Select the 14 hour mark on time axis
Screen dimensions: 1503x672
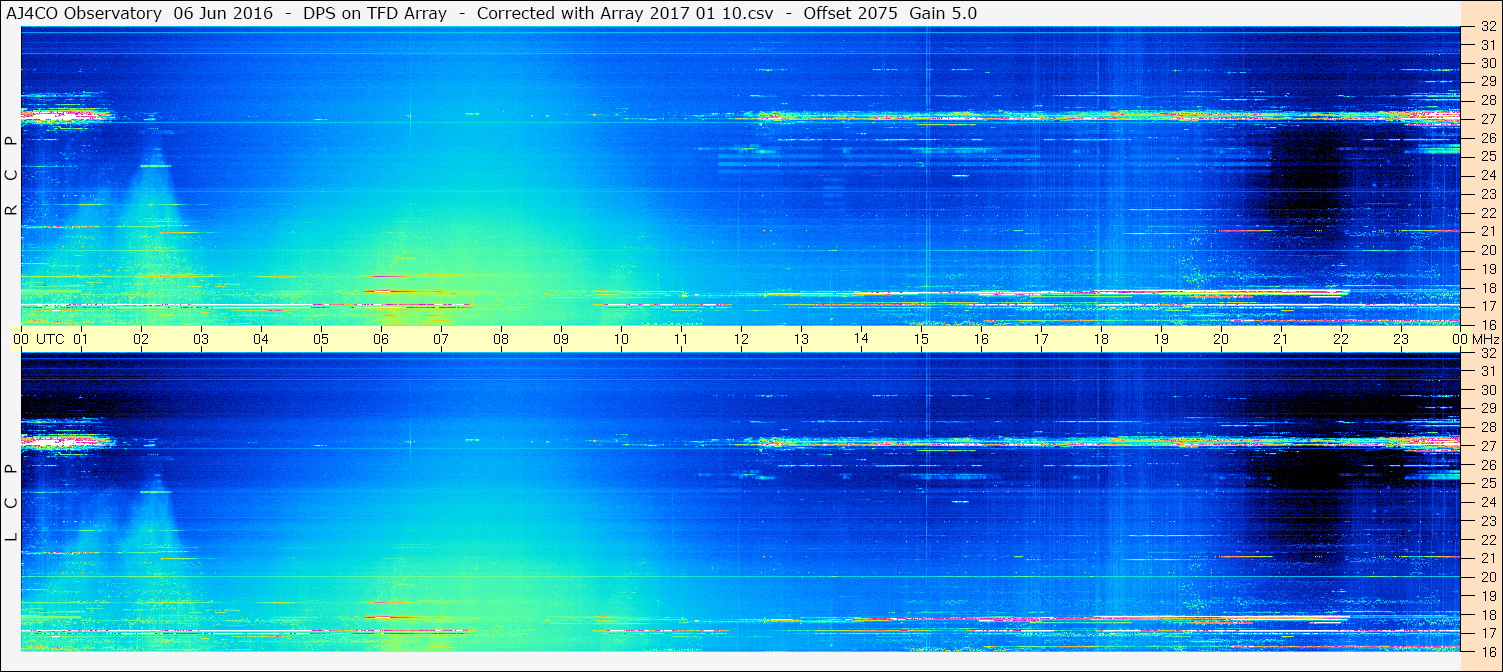pyautogui.click(x=861, y=338)
